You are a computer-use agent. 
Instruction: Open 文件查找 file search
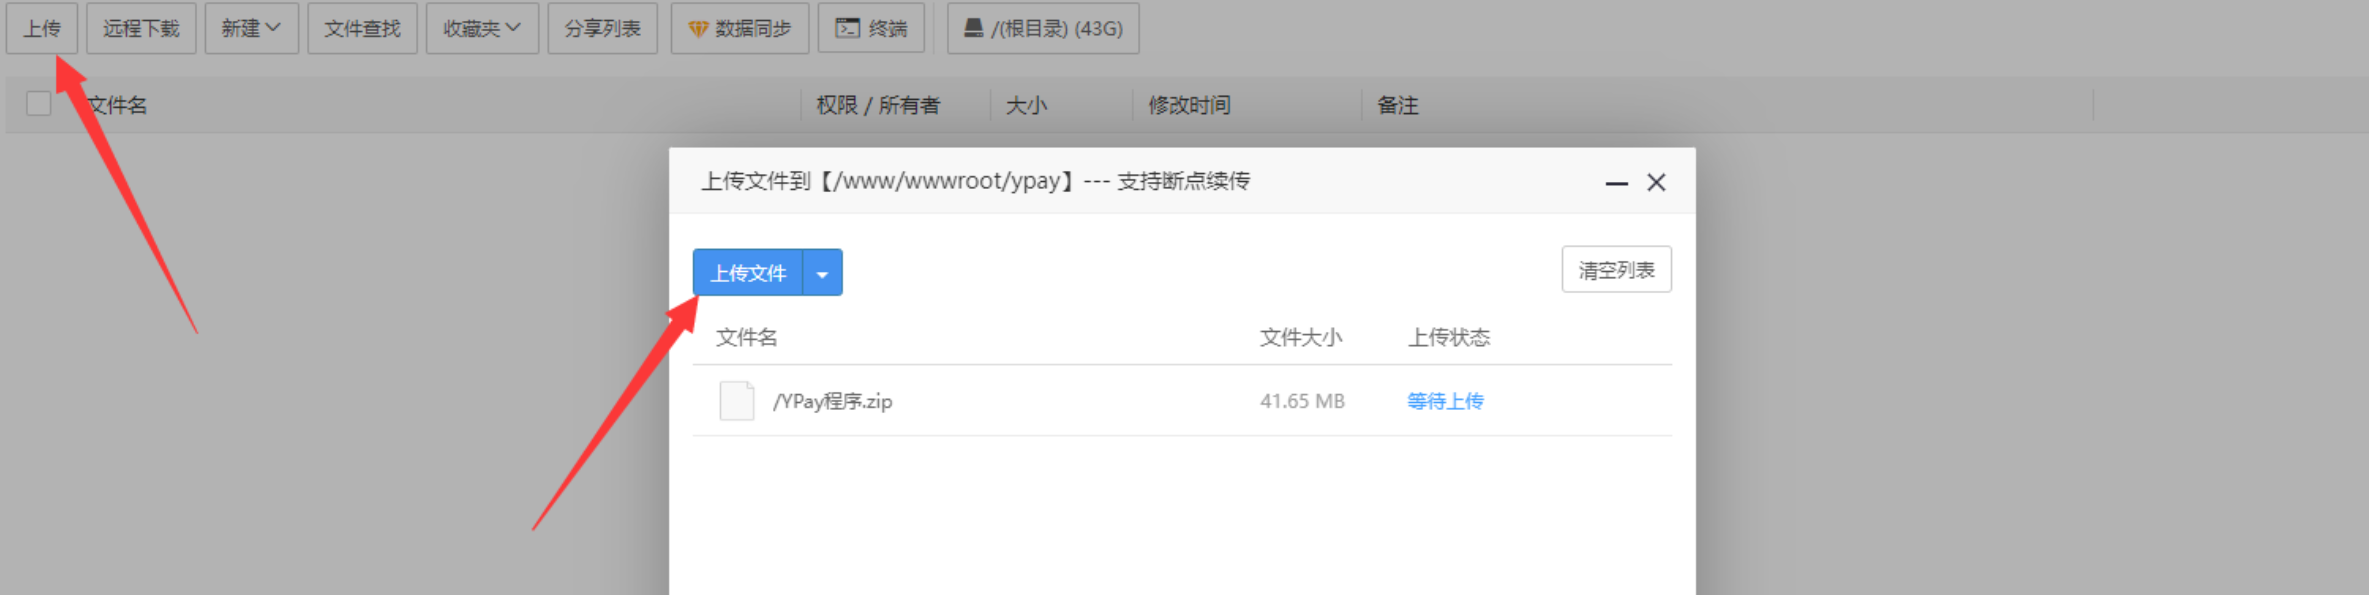(x=362, y=28)
